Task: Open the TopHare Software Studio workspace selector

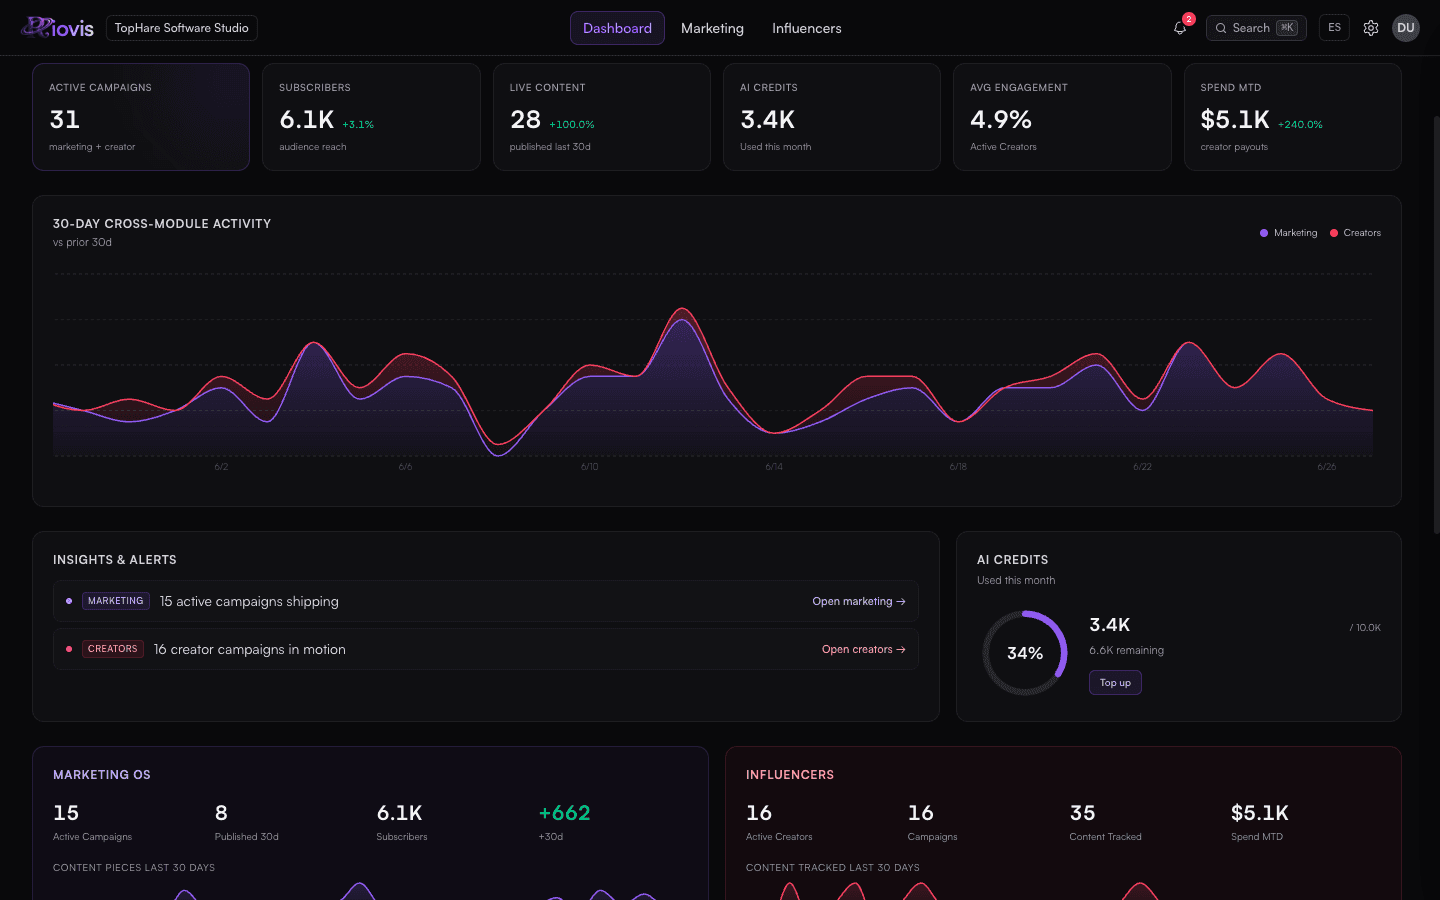Action: (182, 28)
